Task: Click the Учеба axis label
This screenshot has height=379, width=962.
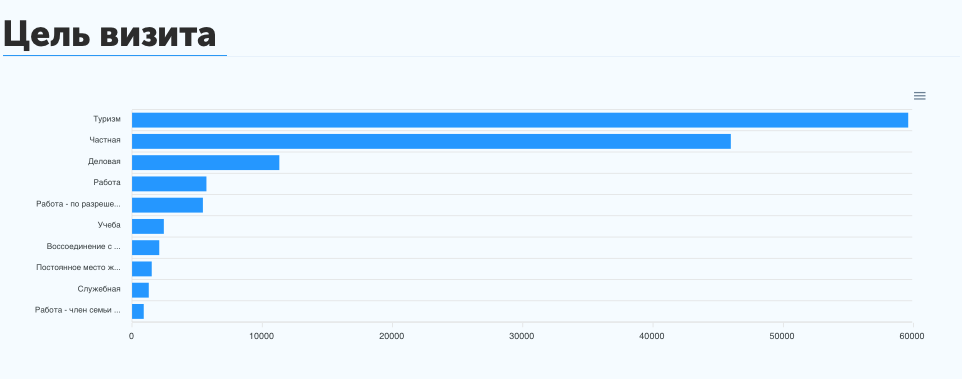Action: 109,225
